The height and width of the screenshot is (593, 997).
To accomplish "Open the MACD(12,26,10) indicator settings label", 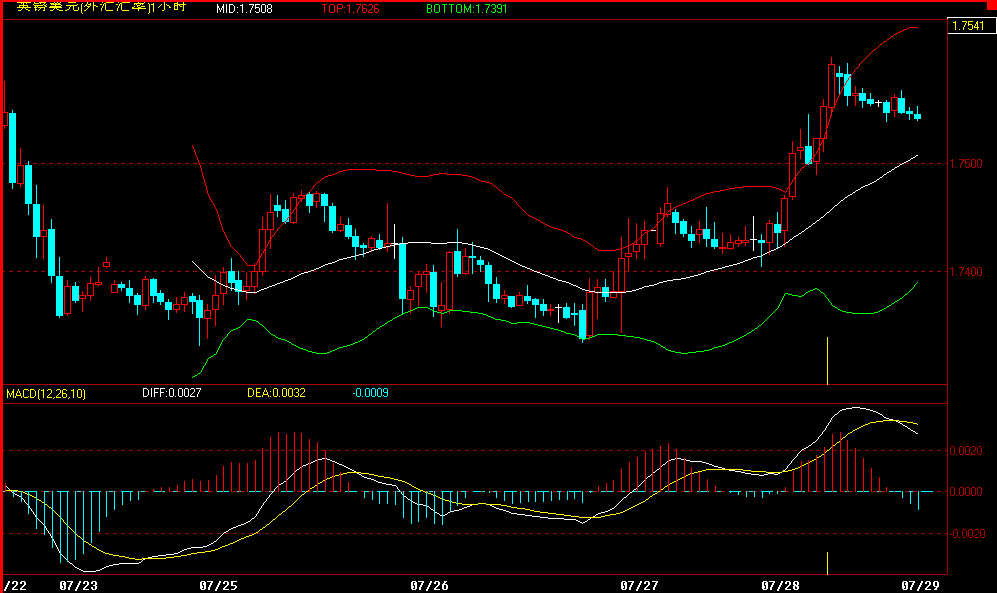I will coord(46,394).
